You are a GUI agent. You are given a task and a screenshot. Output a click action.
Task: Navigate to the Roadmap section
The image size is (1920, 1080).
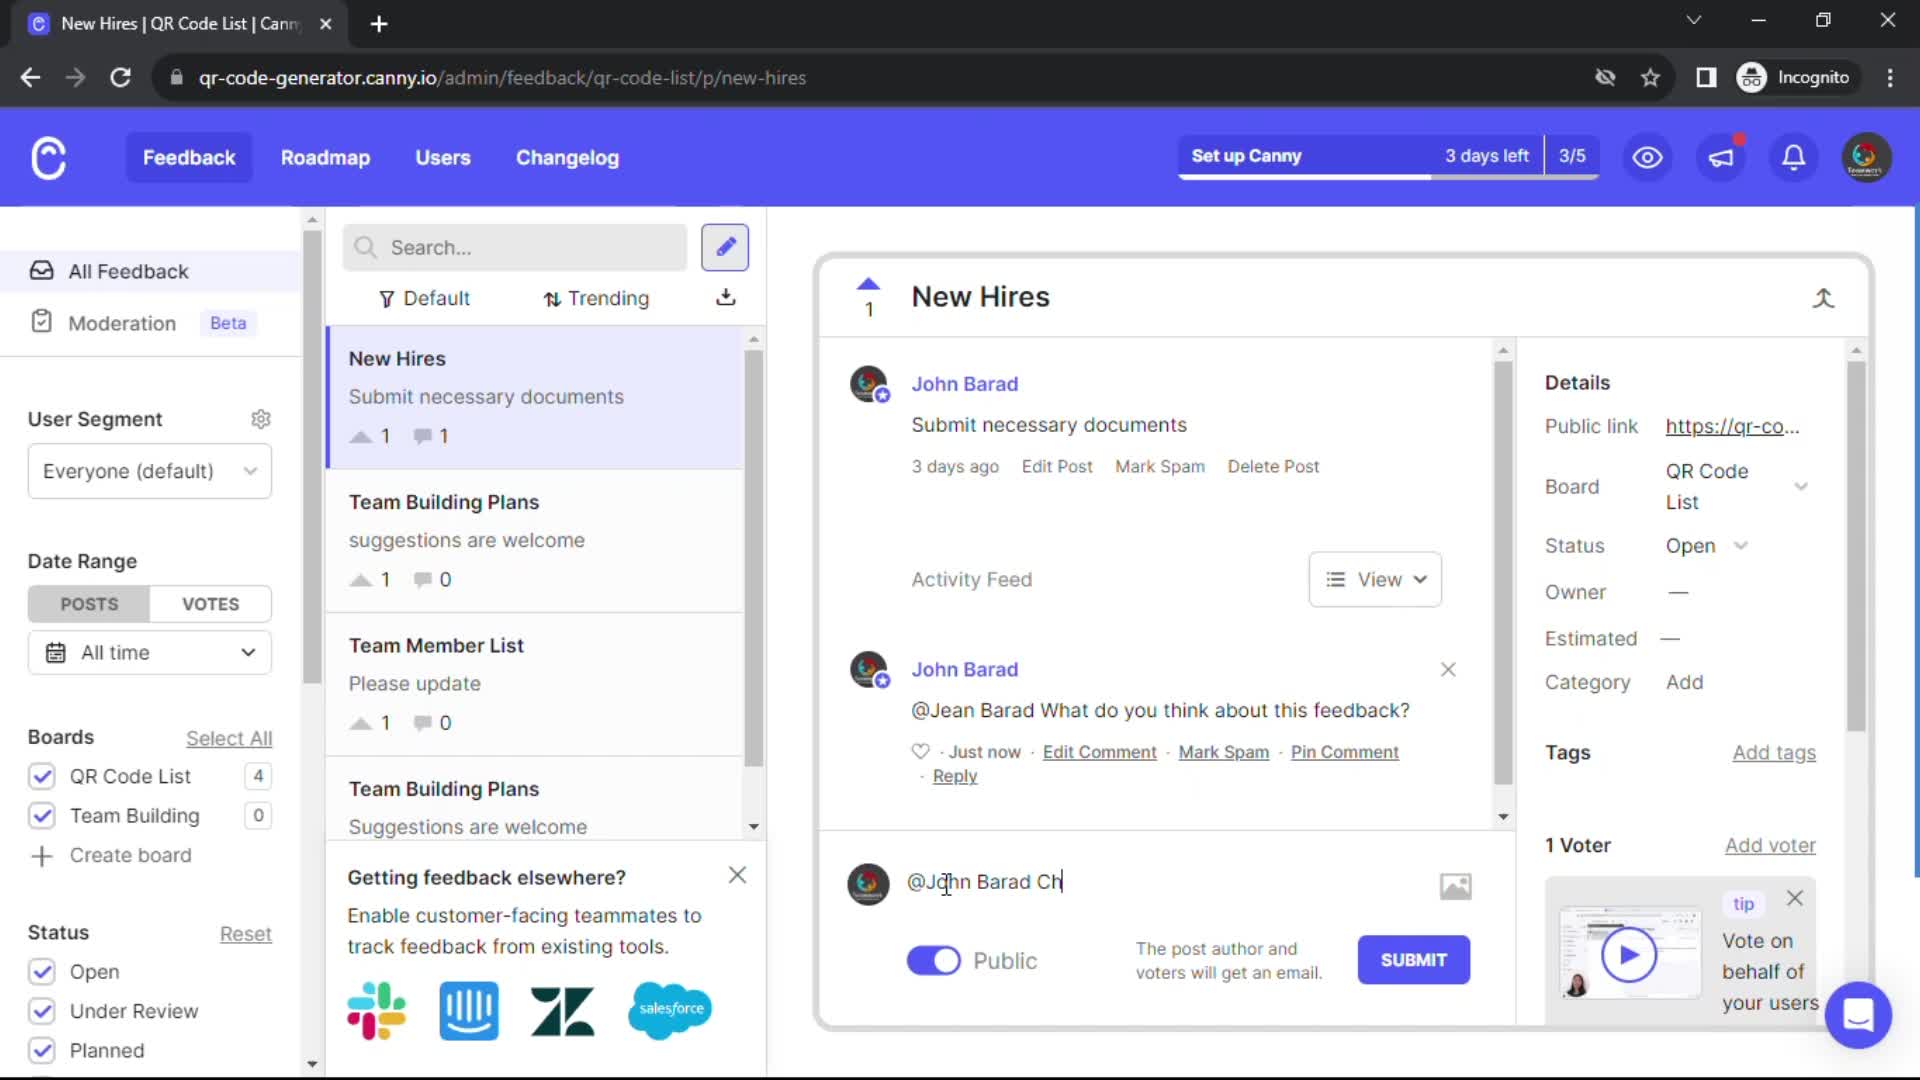pos(325,157)
